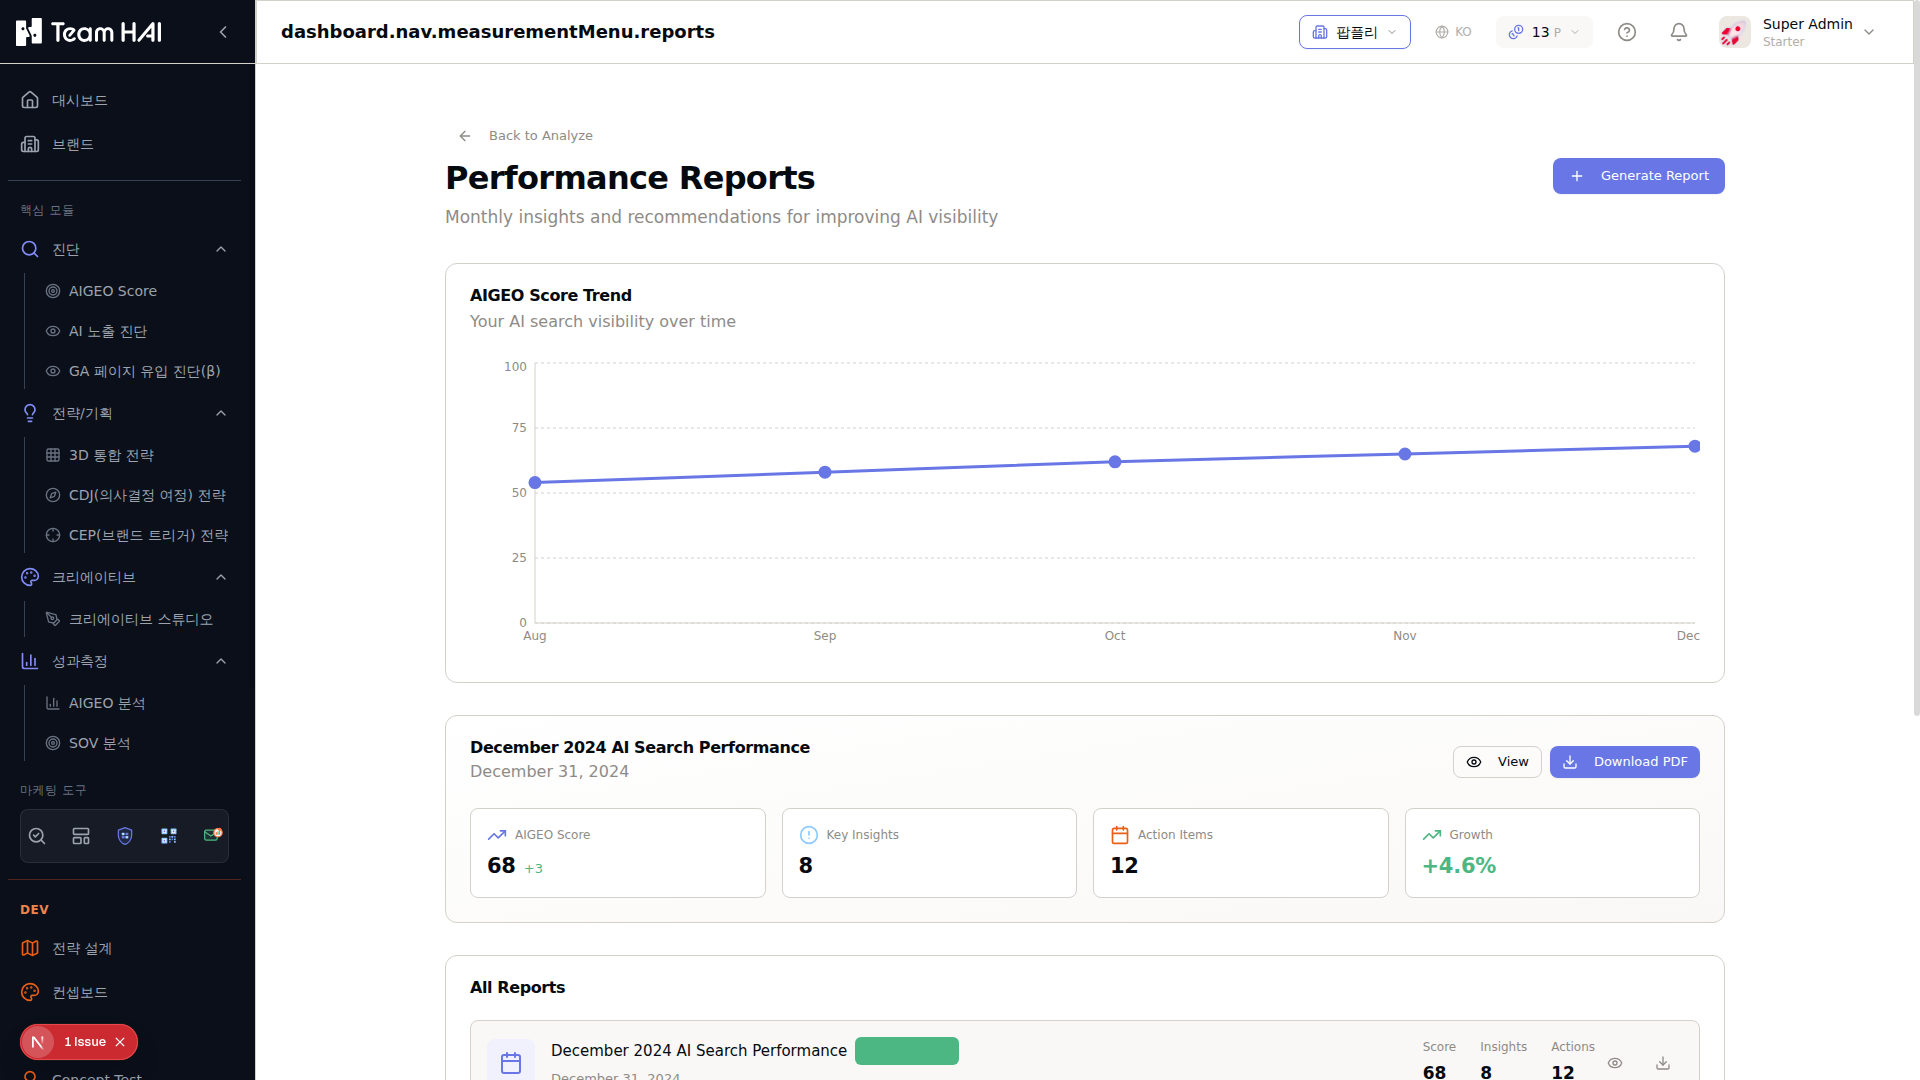Open the 대시보드 home menu item
Screen dimensions: 1920x1080
pos(124,100)
